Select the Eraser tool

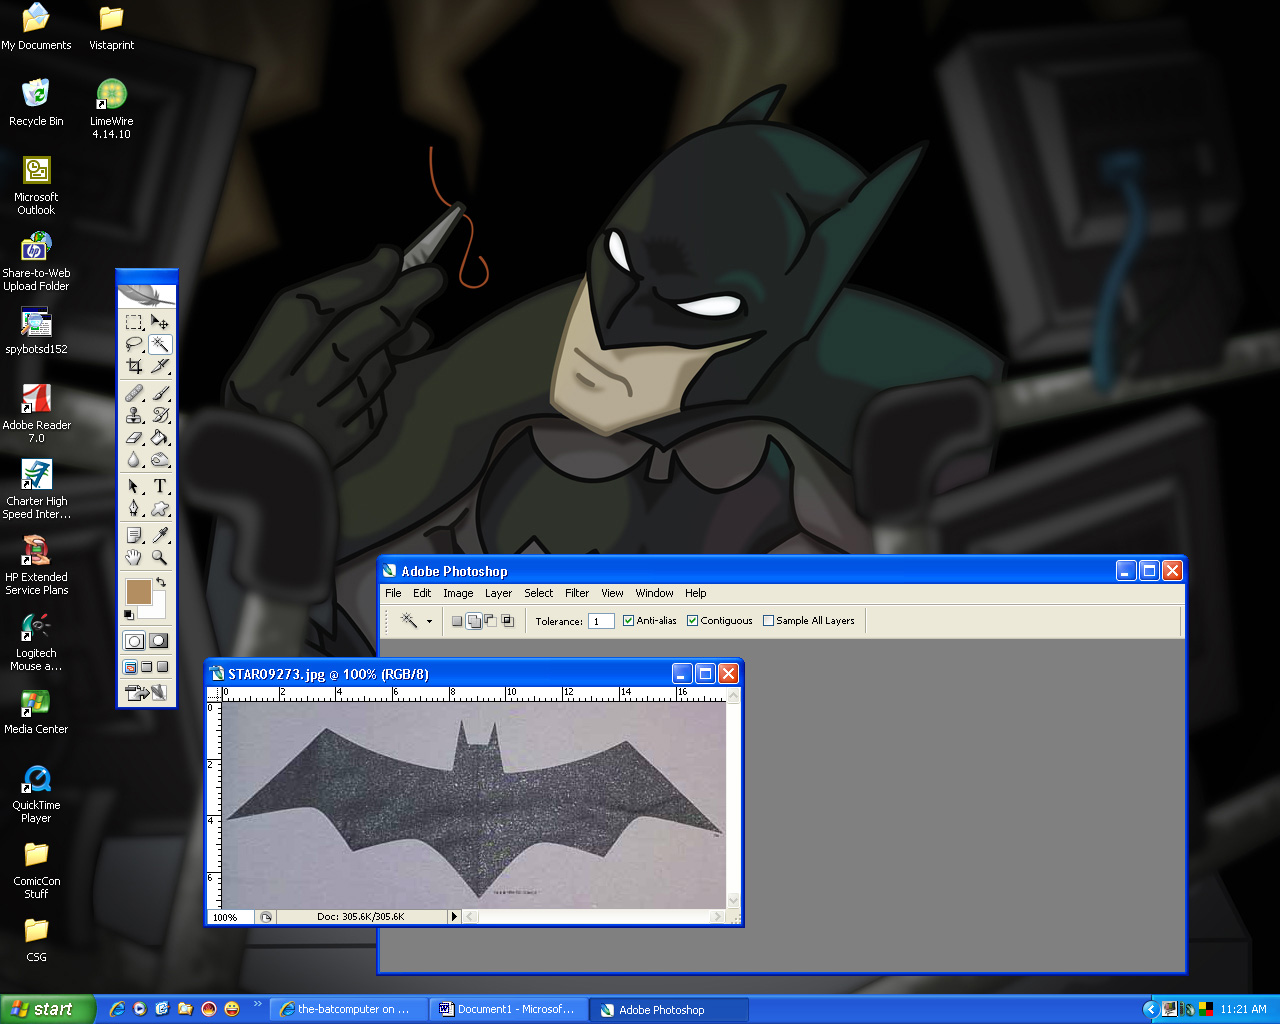coord(134,437)
